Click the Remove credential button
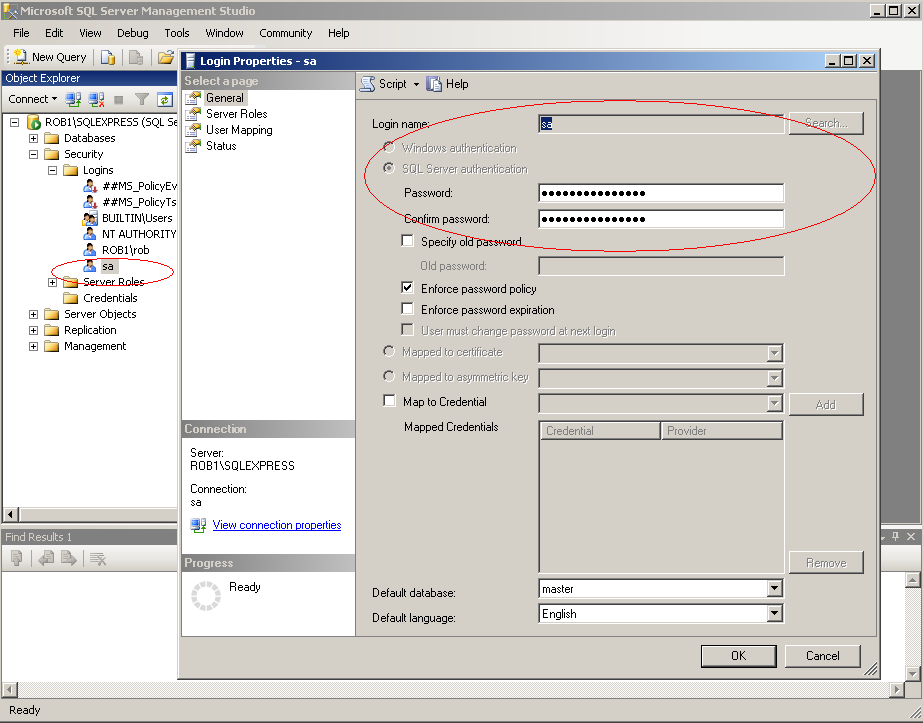Viewport: 923px width, 723px height. click(x=826, y=562)
